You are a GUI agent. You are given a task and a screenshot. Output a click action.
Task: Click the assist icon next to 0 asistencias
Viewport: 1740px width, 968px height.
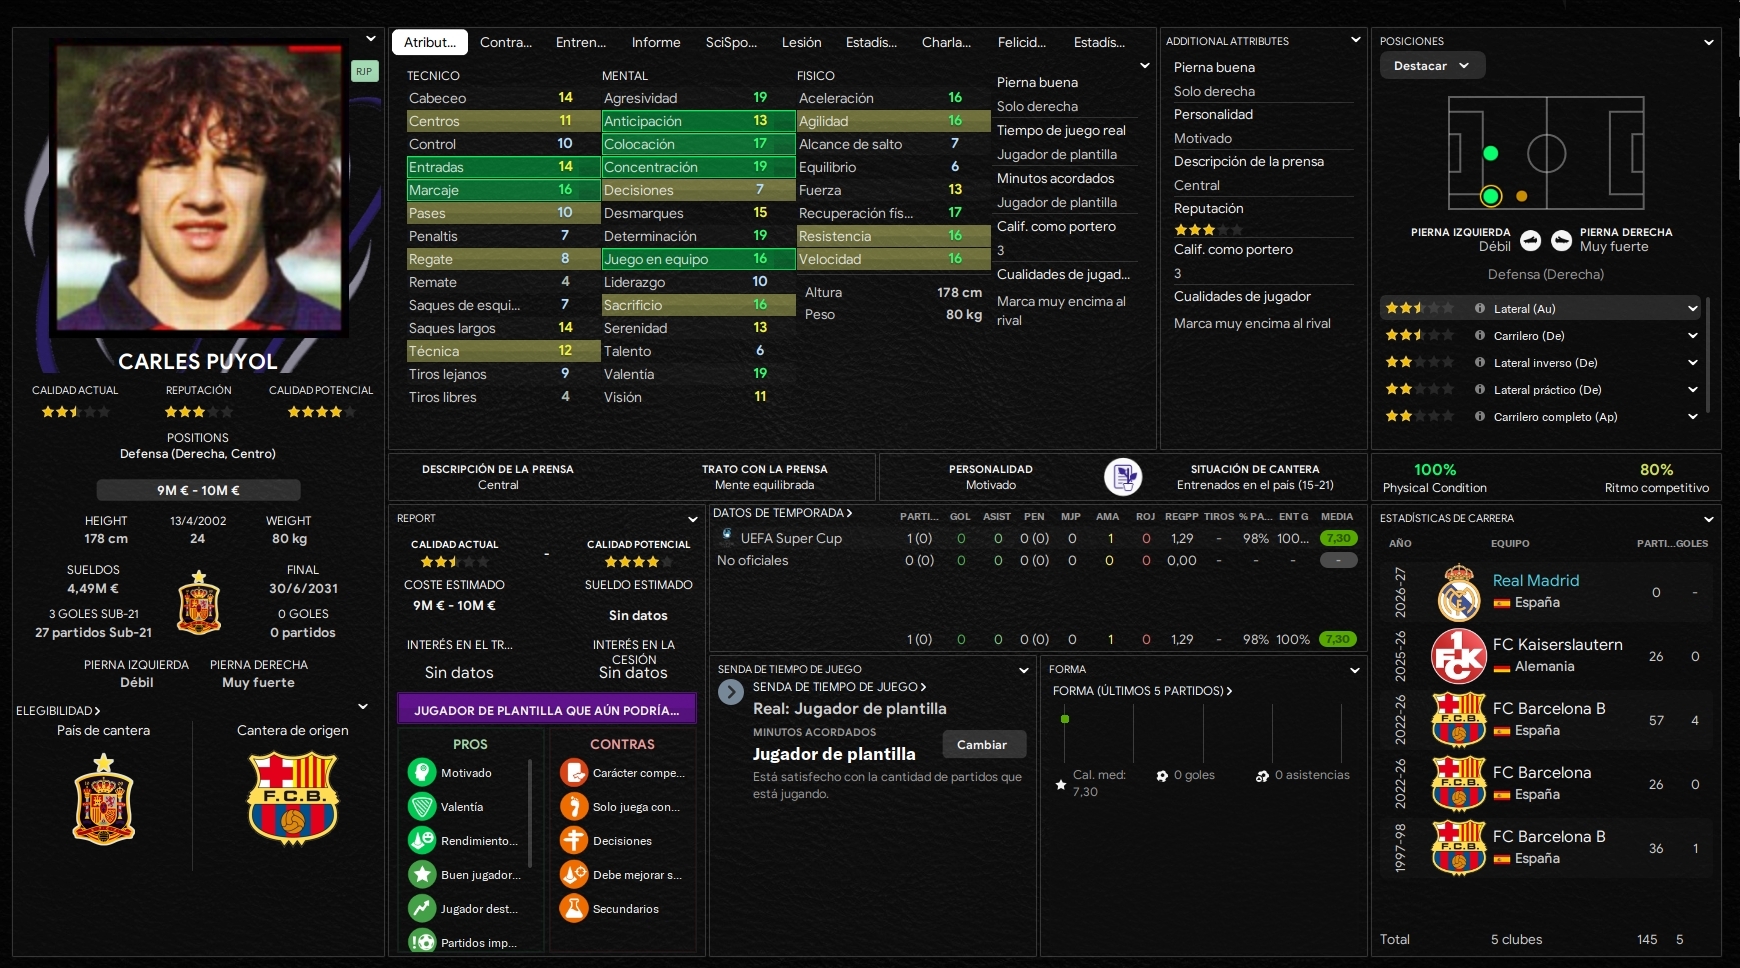pyautogui.click(x=1262, y=775)
